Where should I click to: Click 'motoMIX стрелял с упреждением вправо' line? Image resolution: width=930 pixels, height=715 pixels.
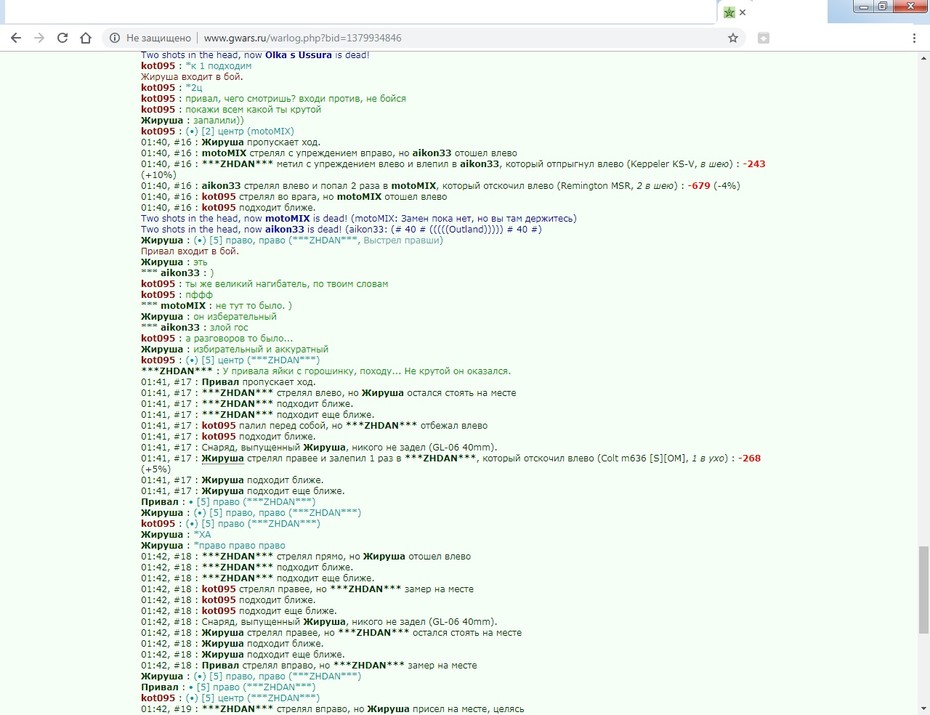pos(329,154)
